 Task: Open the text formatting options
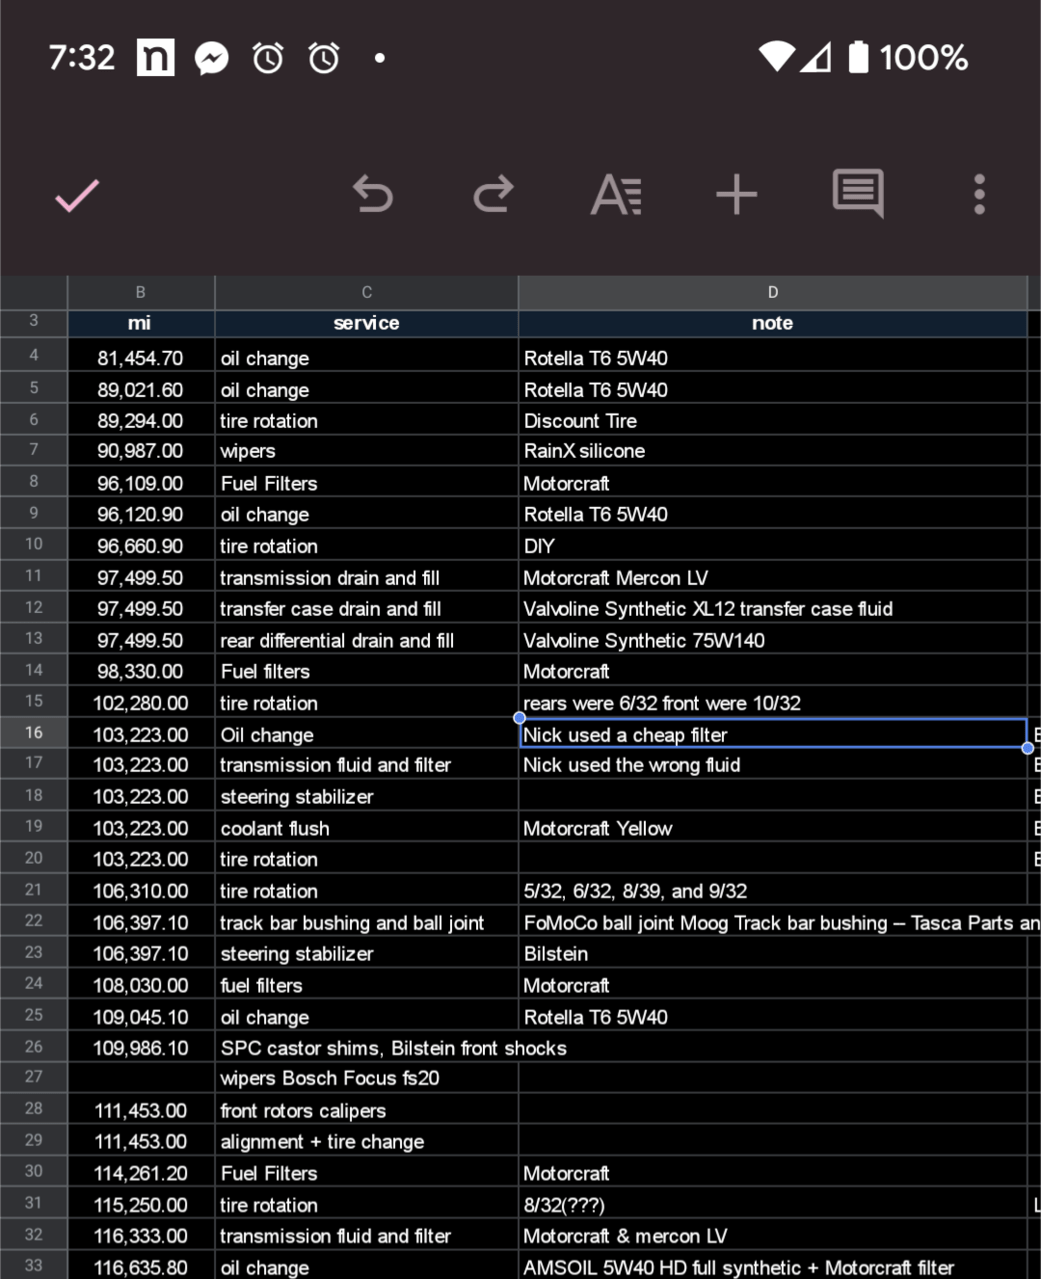(x=616, y=194)
